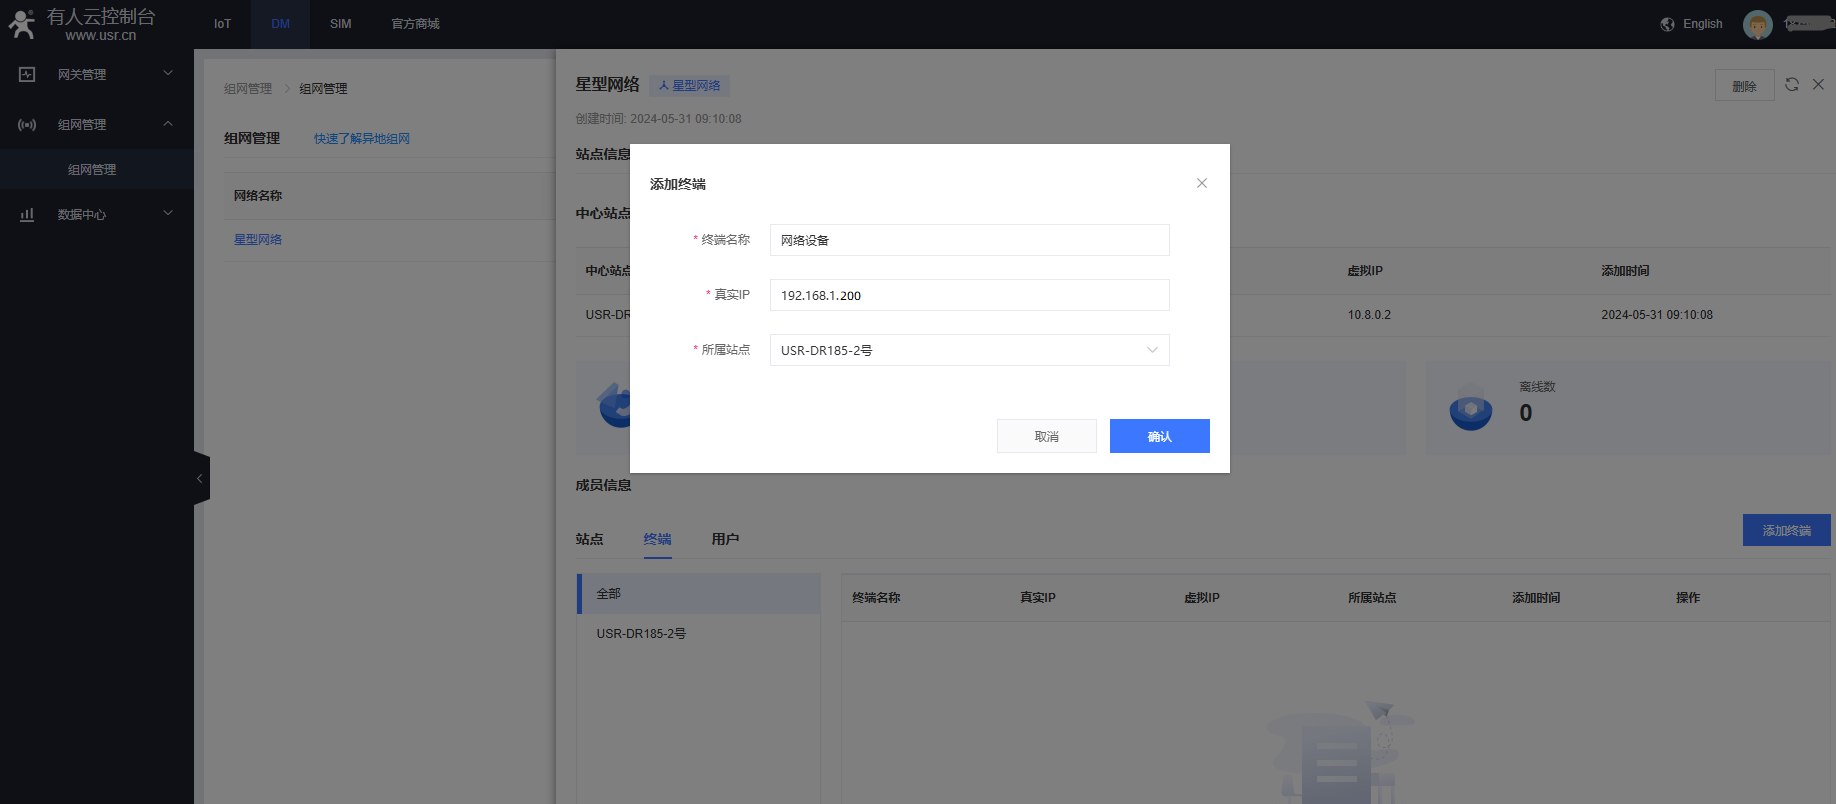Click the 确认 confirm button

[x=1159, y=436]
